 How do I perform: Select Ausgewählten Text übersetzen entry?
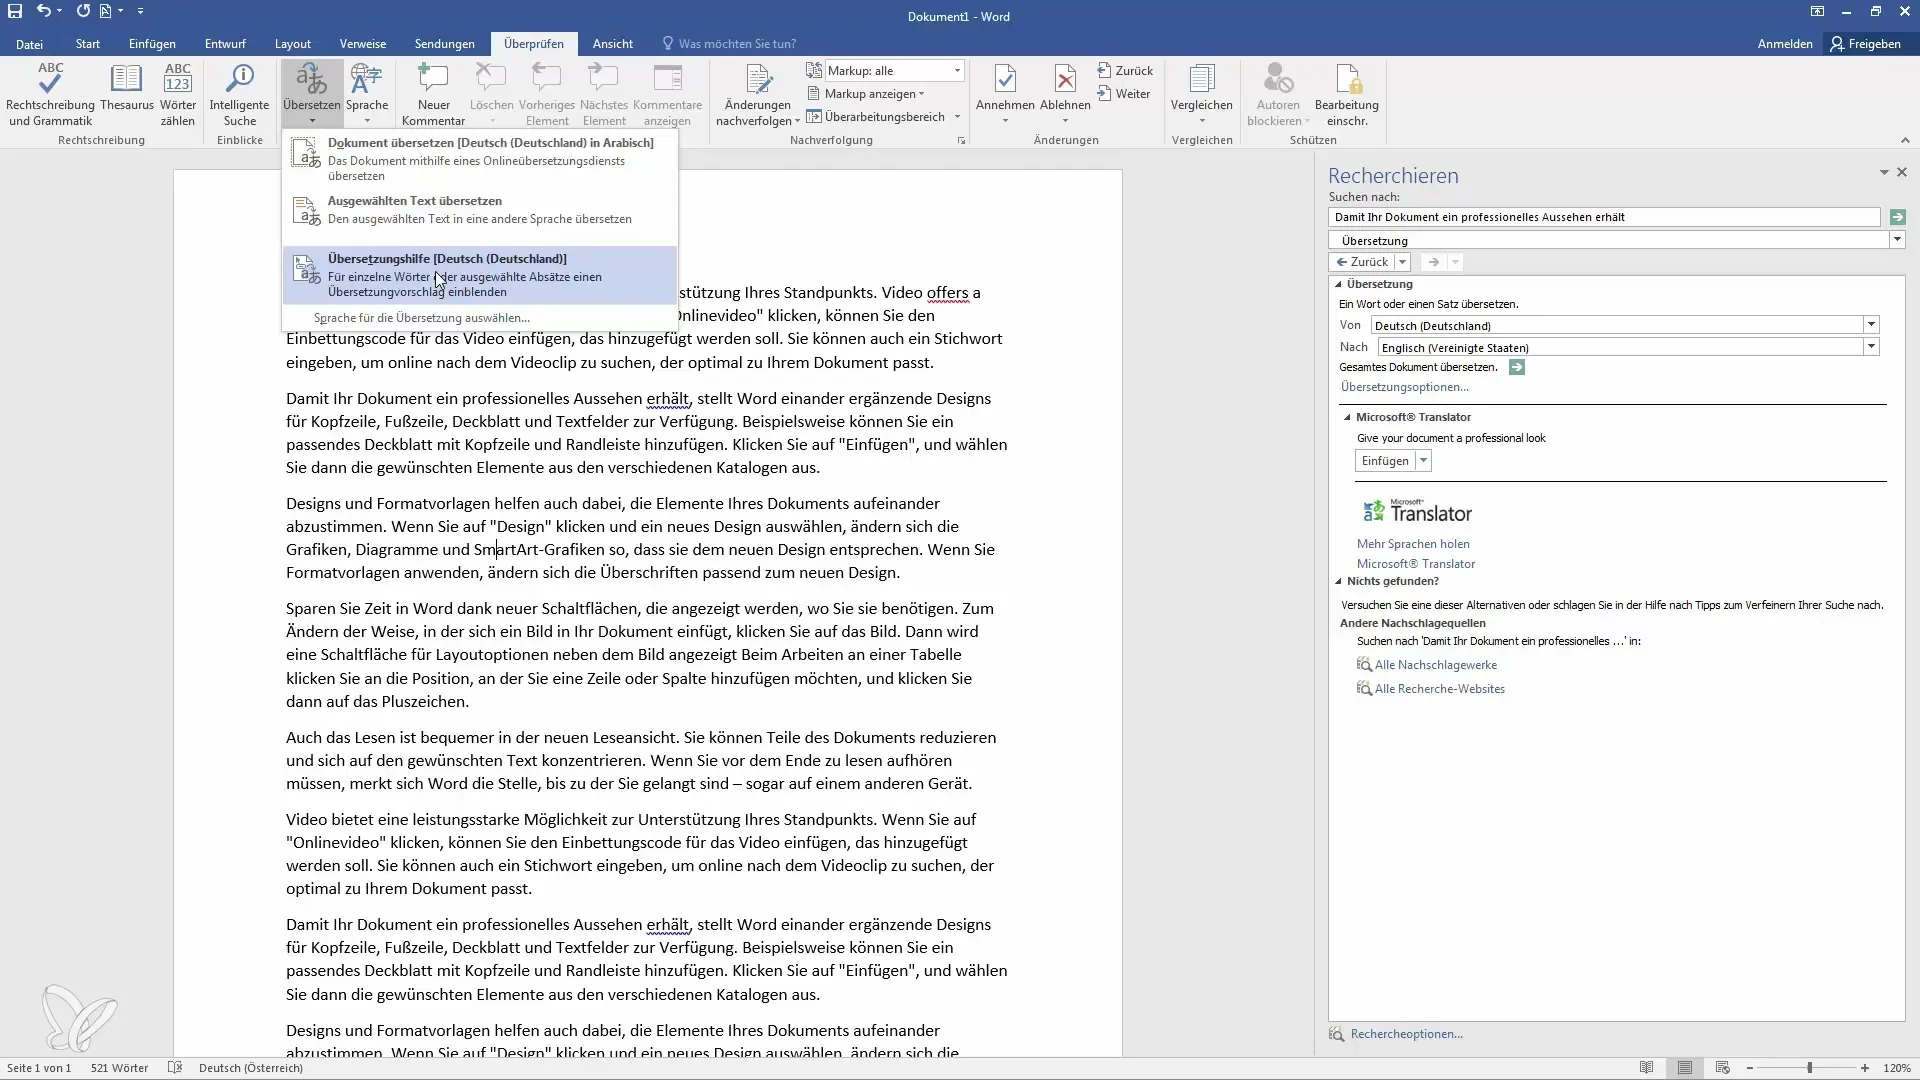(480, 210)
